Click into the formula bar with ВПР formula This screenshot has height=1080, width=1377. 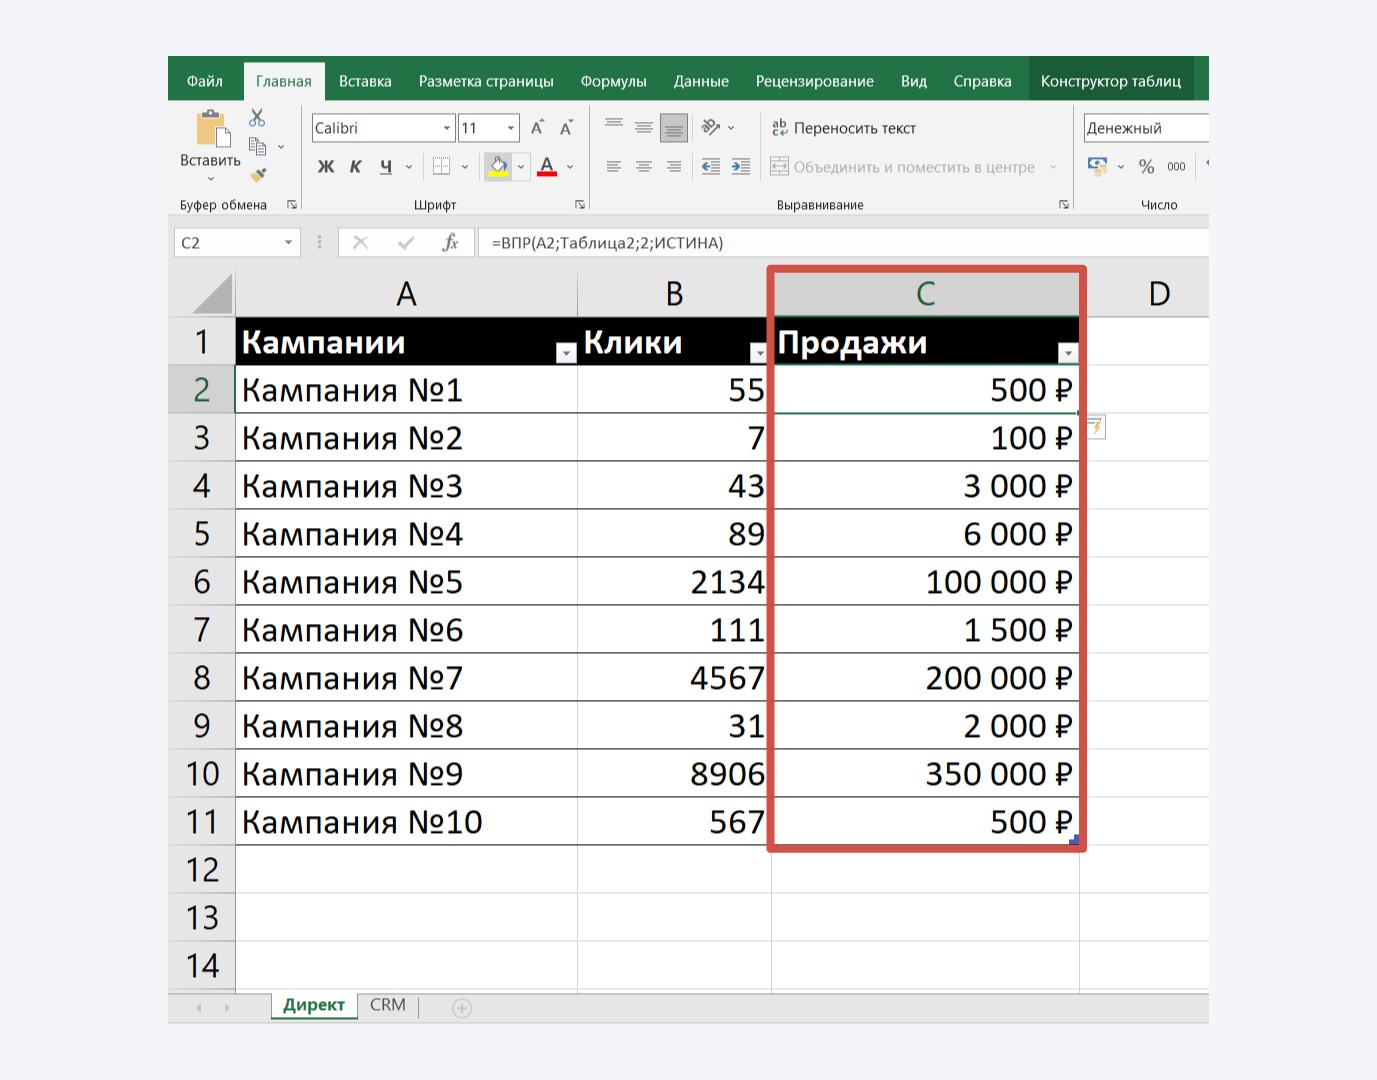(845, 242)
